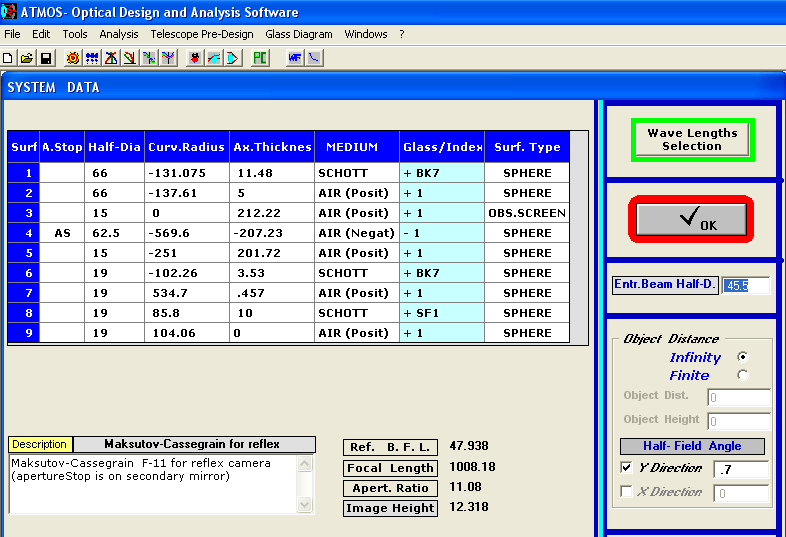The height and width of the screenshot is (537, 786).
Task: Enable the X Direction checkbox
Action: [626, 491]
